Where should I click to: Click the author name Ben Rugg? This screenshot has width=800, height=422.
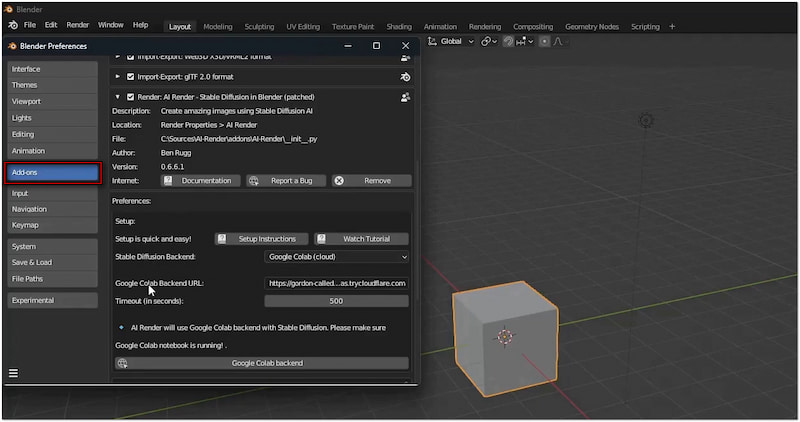tap(176, 153)
